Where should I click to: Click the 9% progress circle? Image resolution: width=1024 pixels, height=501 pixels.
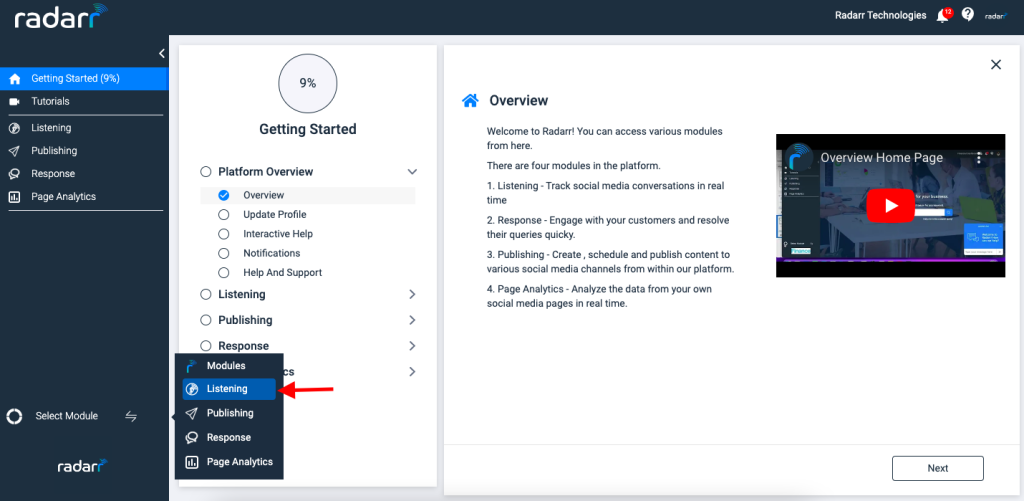308,83
